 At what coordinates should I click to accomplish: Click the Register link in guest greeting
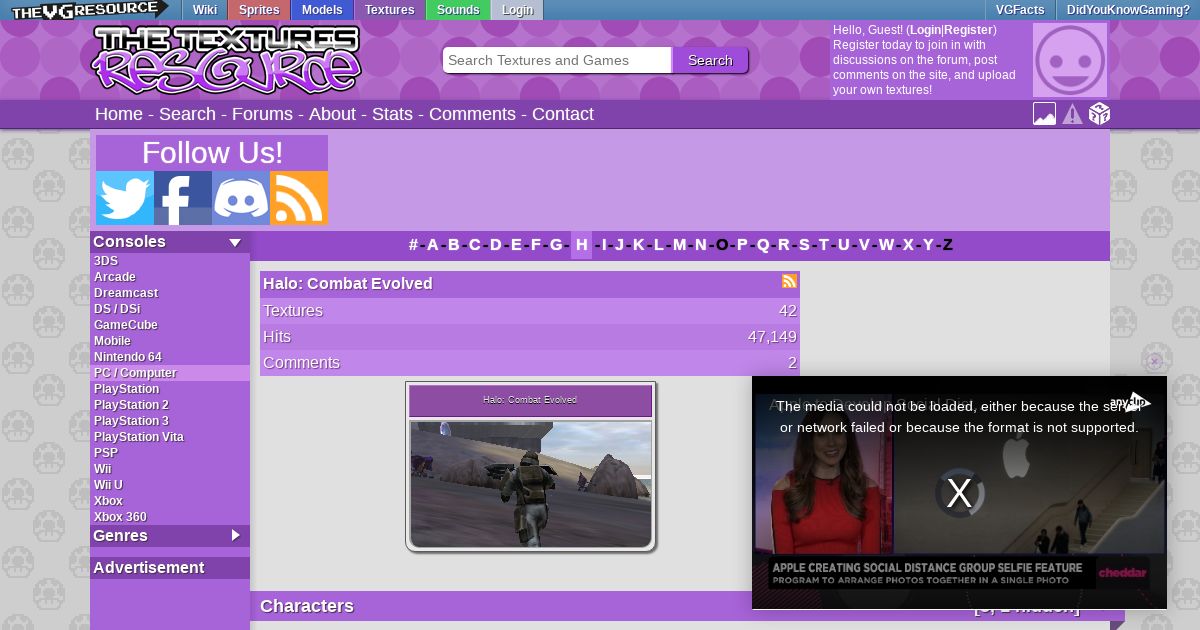pyautogui.click(x=968, y=30)
